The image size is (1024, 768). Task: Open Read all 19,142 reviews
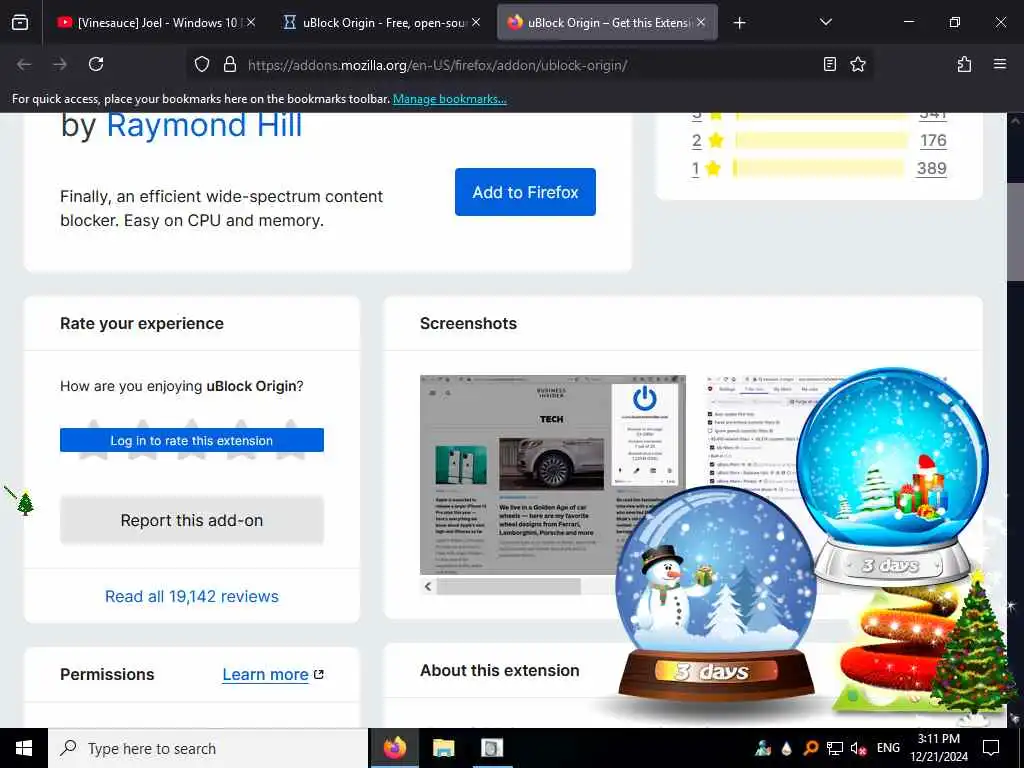pos(192,596)
